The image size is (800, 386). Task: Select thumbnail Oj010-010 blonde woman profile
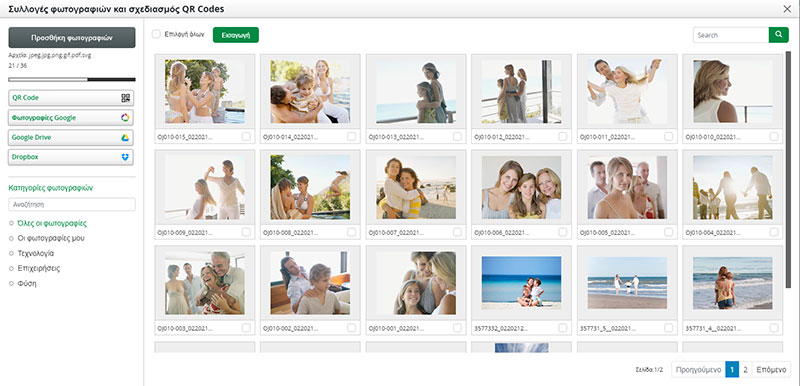(733, 91)
